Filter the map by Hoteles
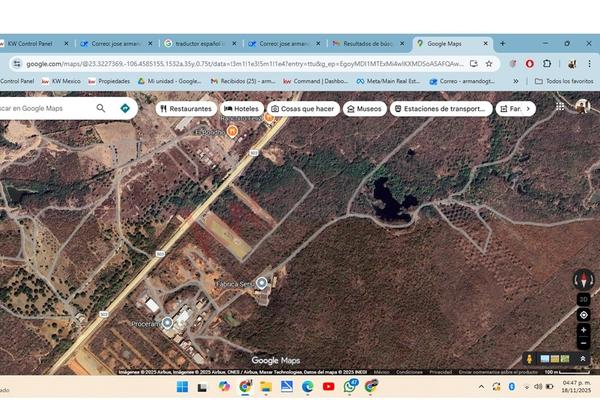The height and width of the screenshot is (400, 600). pos(241,108)
